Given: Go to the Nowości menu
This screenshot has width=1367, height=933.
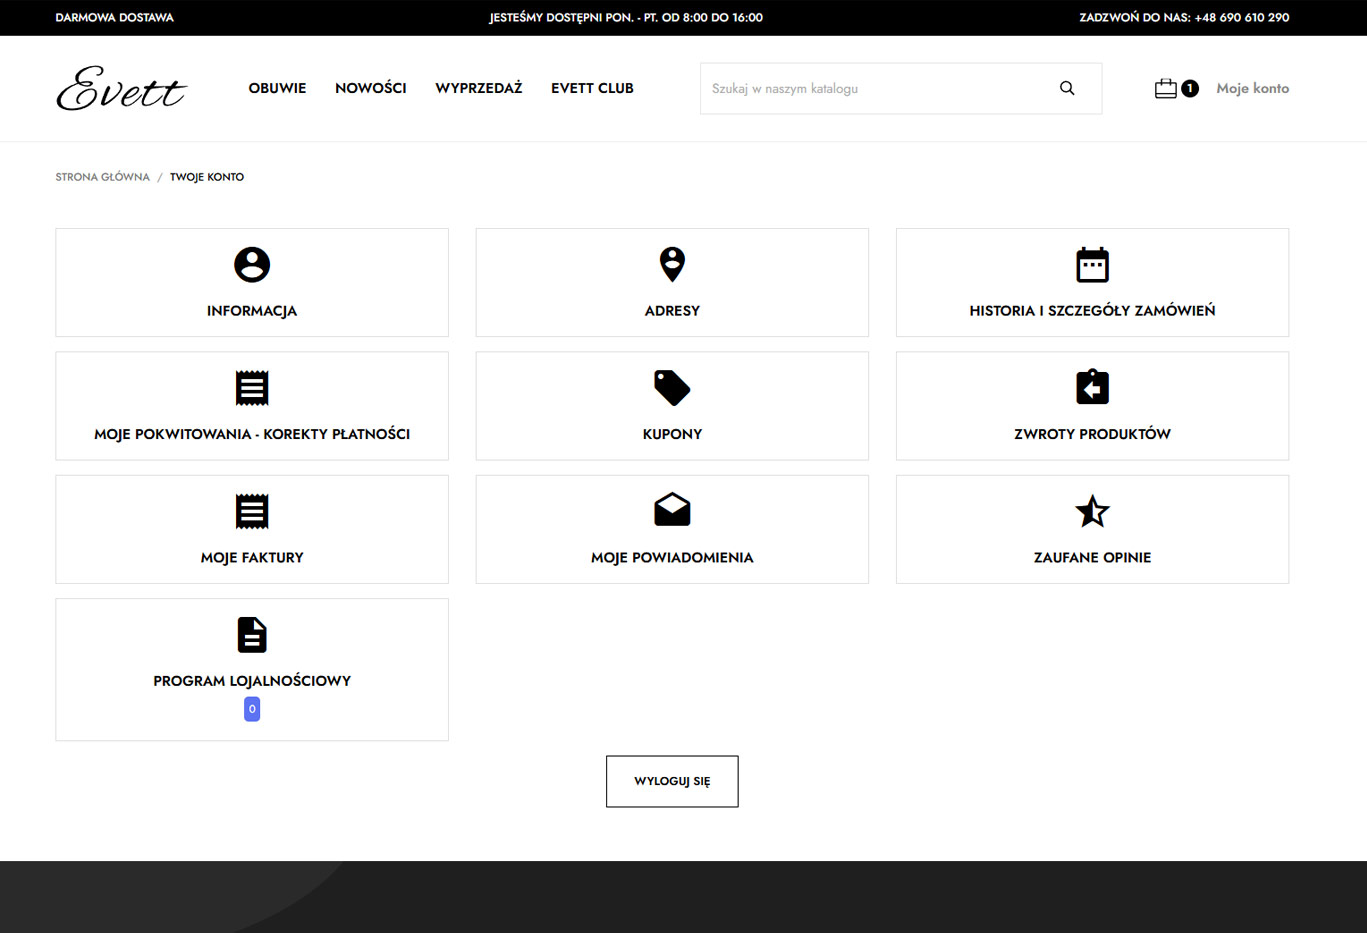Looking at the screenshot, I should point(370,88).
